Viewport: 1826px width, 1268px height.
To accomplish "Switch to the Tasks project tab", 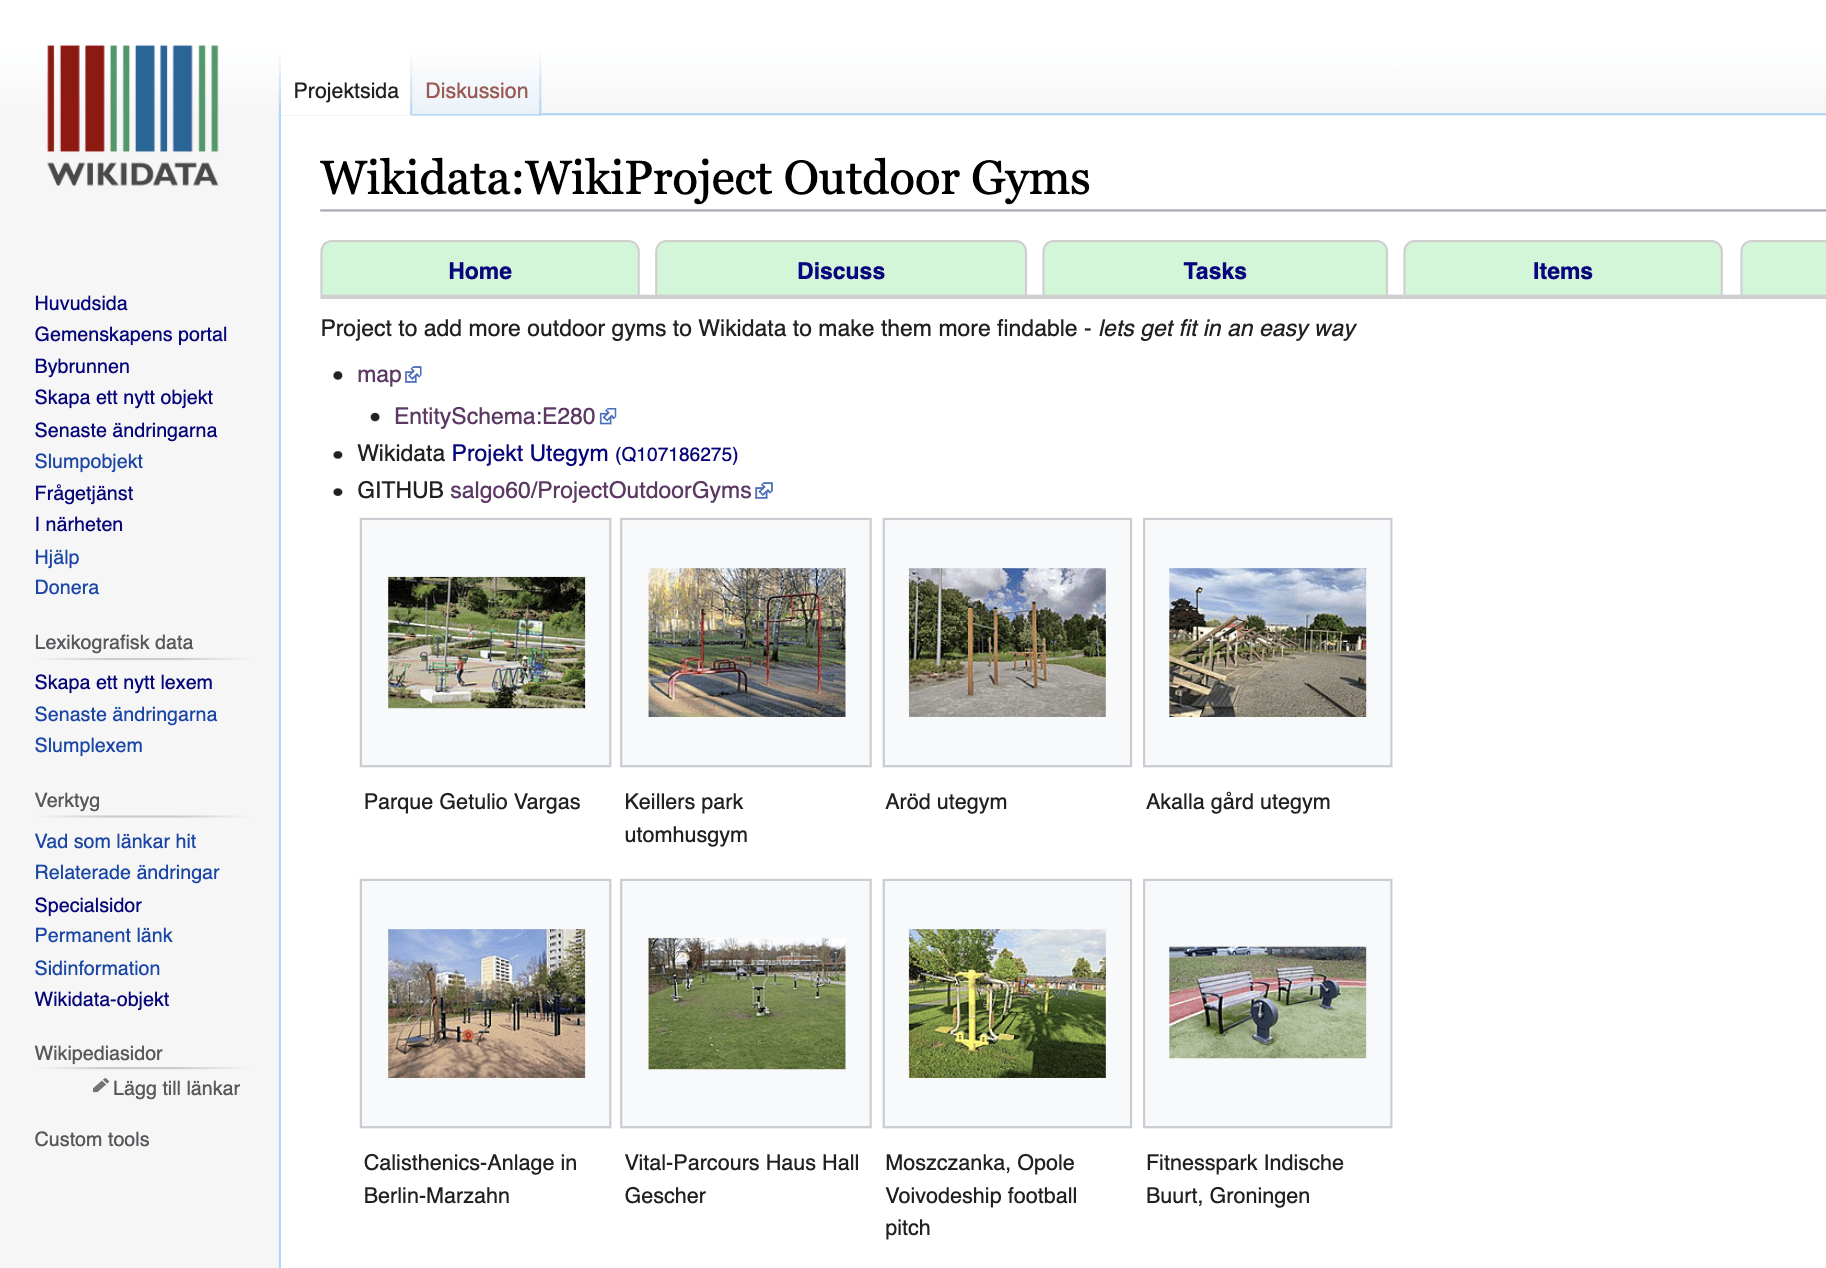I will [x=1214, y=271].
